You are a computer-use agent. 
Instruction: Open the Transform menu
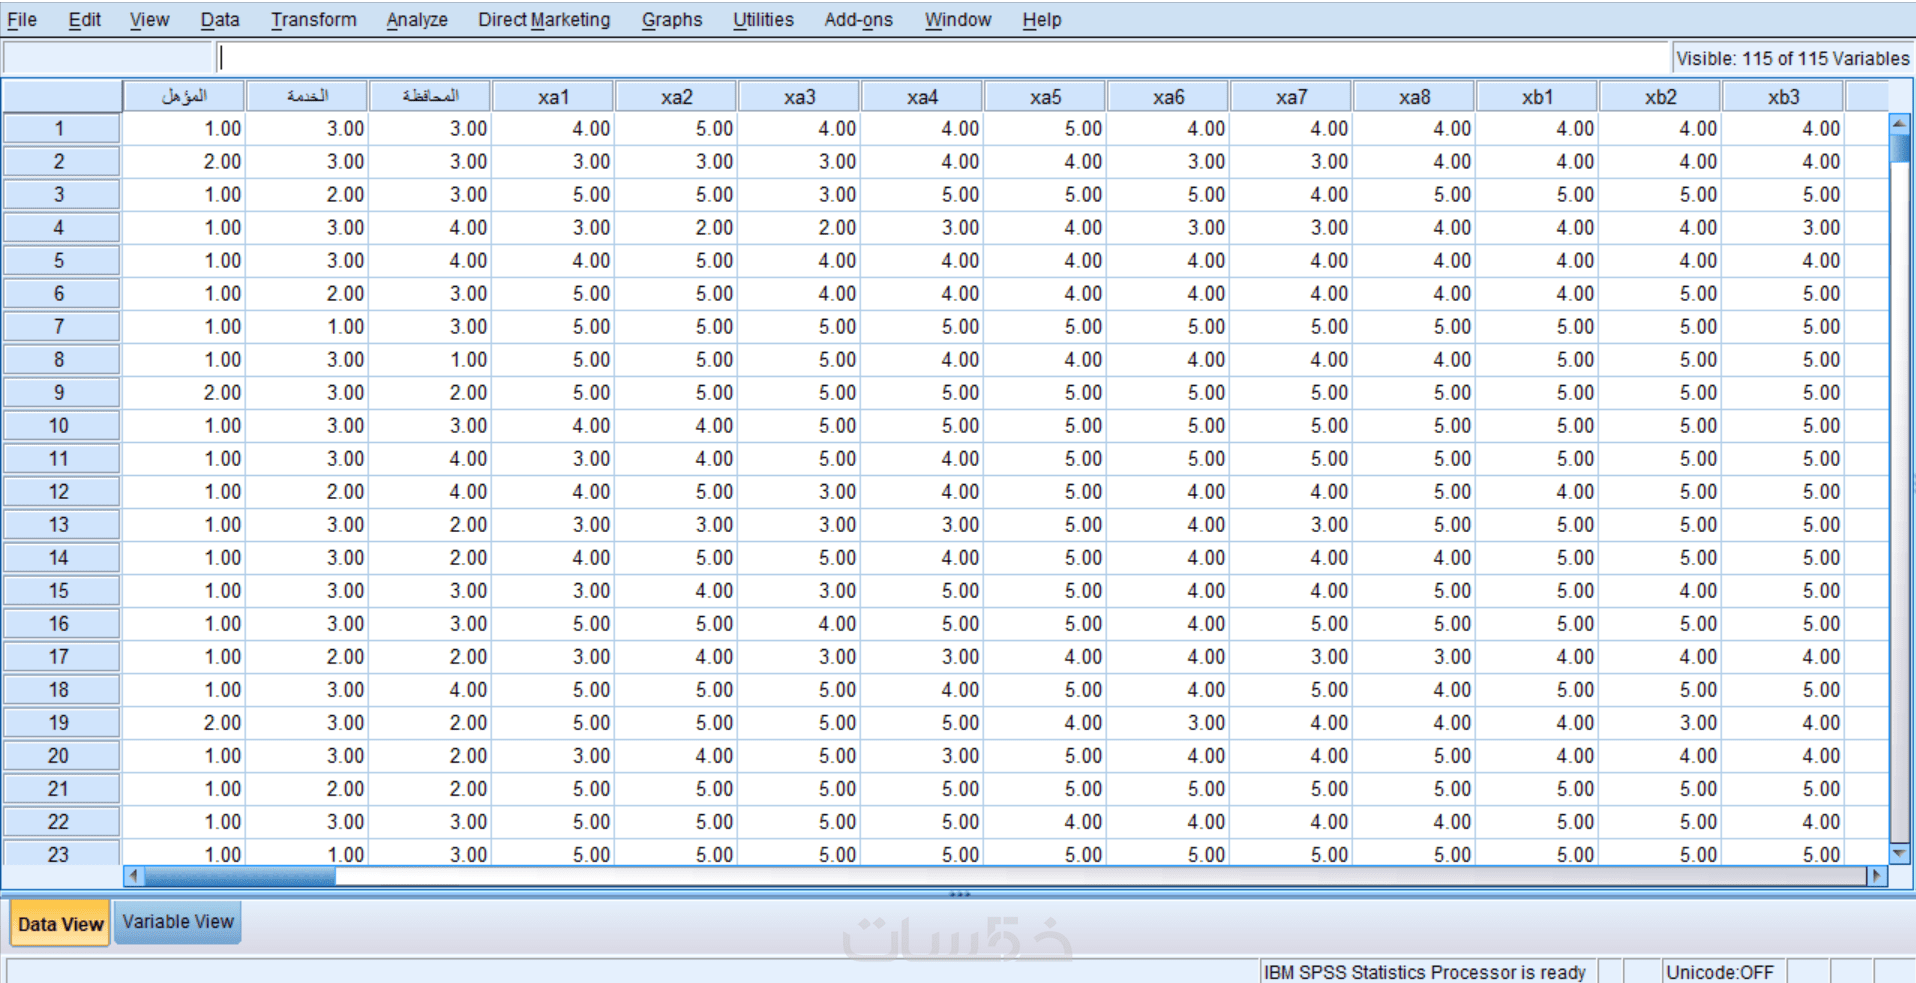[x=313, y=19]
